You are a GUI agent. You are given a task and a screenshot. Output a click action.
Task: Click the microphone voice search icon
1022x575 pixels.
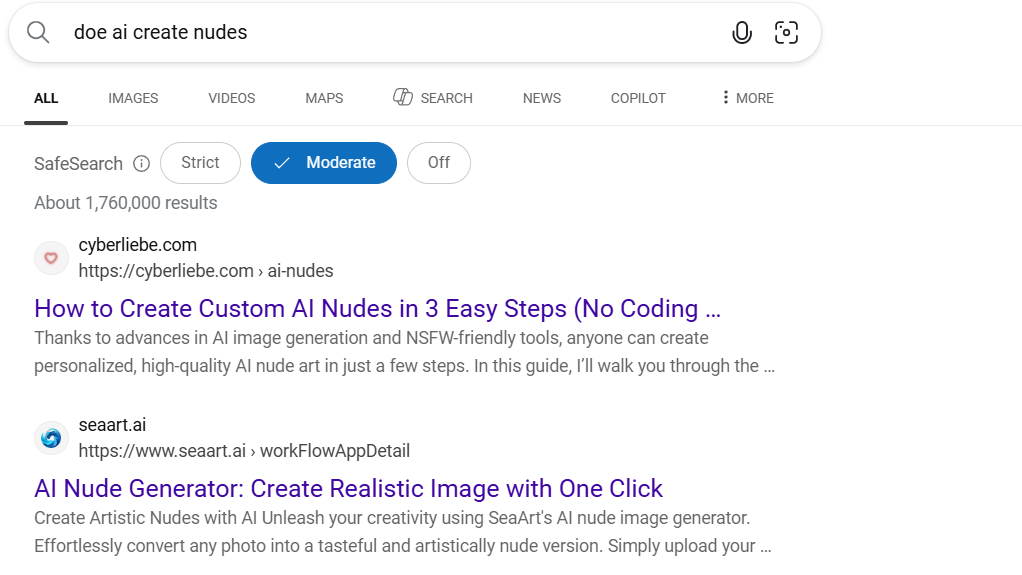[x=741, y=33]
